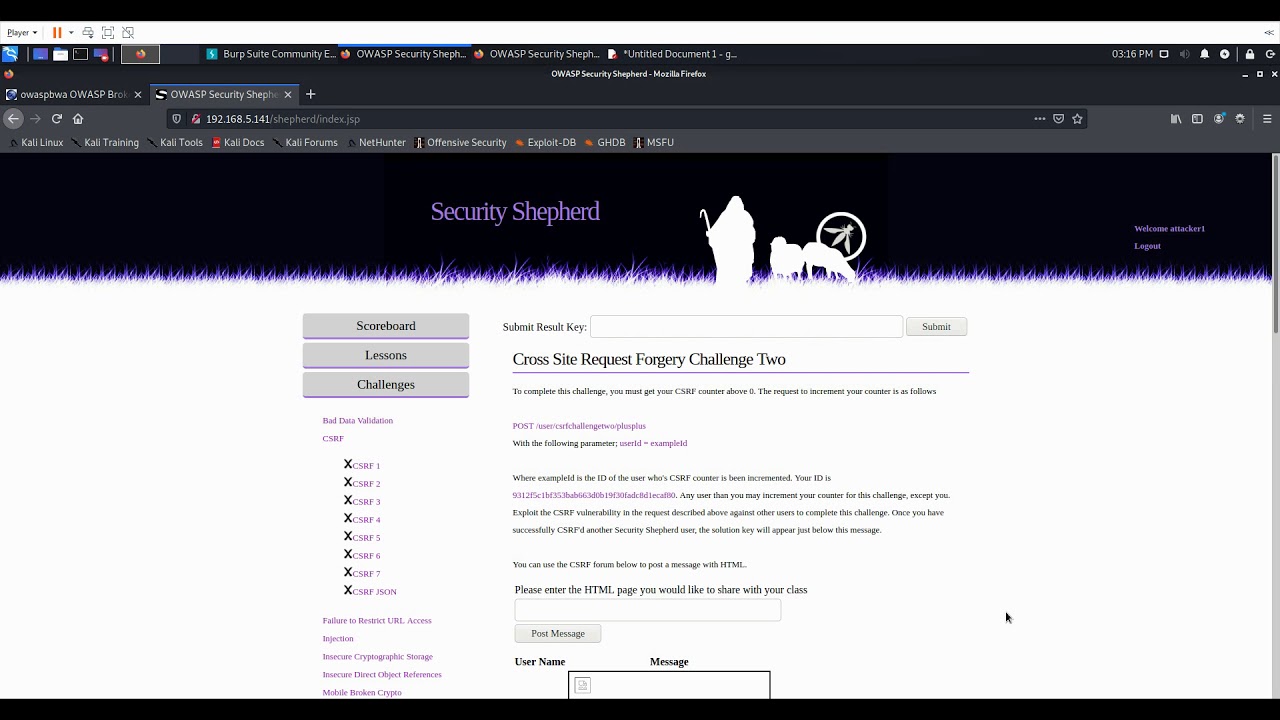Image resolution: width=1280 pixels, height=720 pixels.
Task: Go to the Firefox home page icon
Action: coord(78,118)
